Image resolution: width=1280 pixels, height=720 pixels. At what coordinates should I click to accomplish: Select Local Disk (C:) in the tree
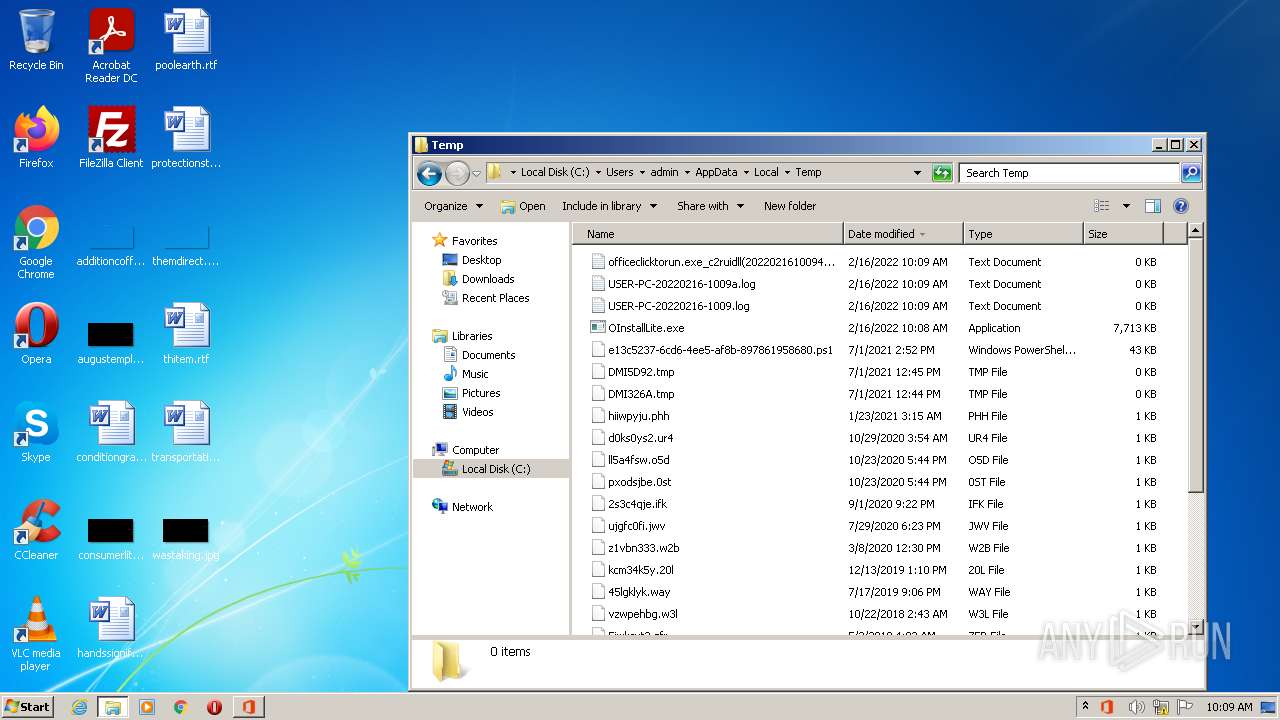pos(487,469)
